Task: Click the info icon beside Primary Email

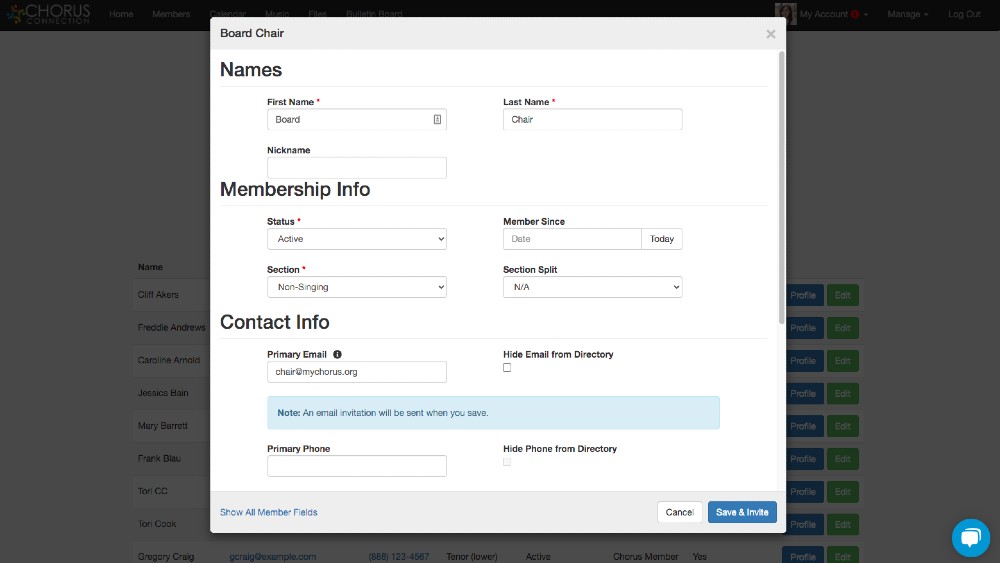Action: [x=337, y=355]
